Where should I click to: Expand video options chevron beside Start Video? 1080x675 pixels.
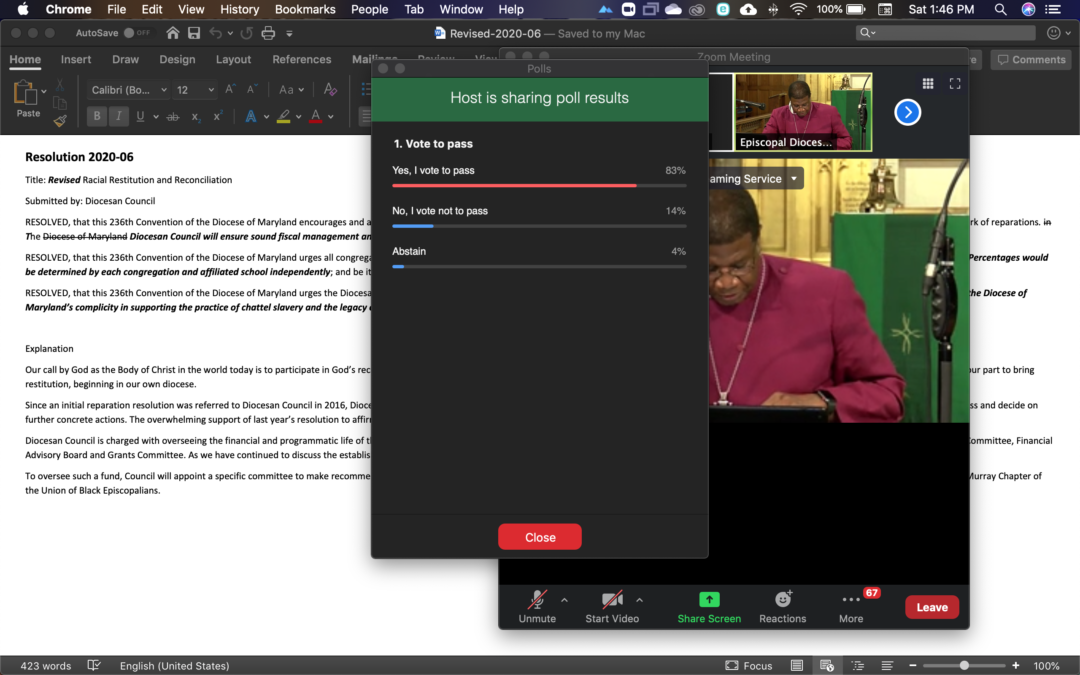tap(640, 601)
